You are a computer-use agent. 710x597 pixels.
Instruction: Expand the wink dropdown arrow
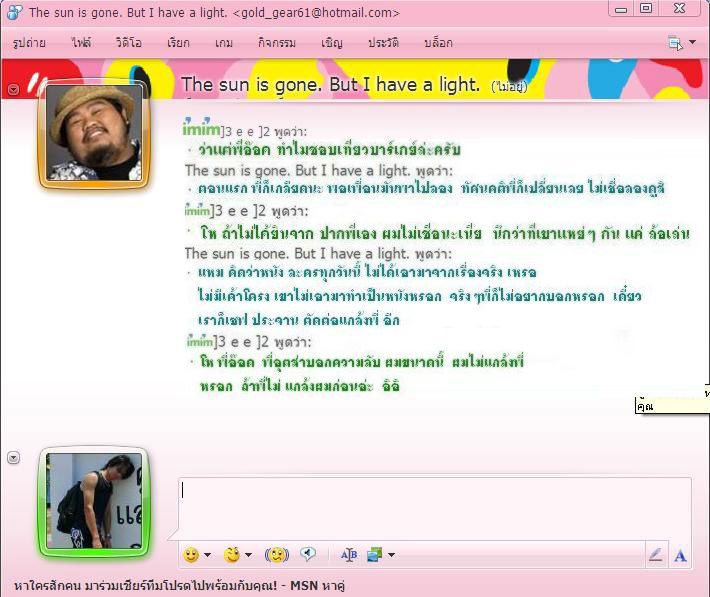(249, 555)
